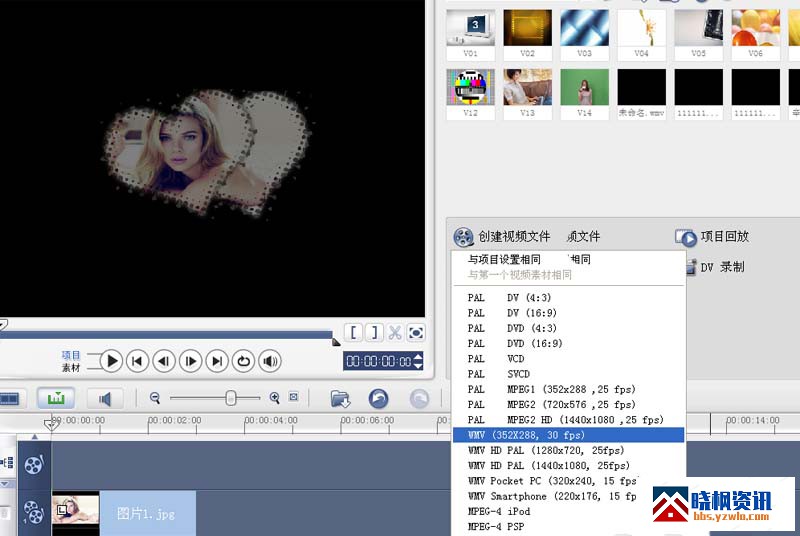
Task: Switch to audio view mode
Action: point(104,398)
